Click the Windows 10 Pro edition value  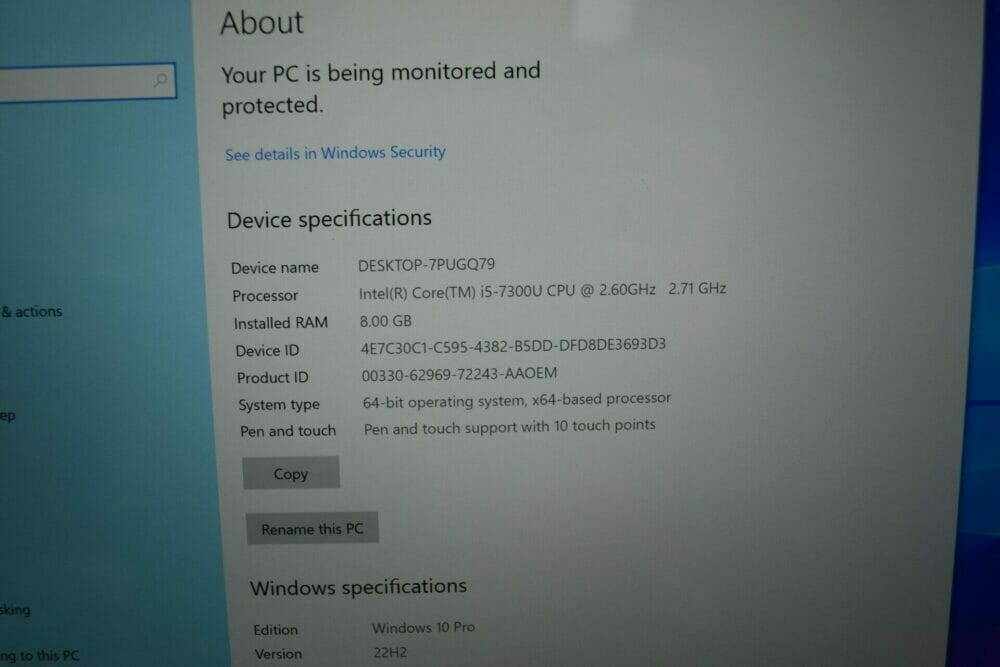pos(423,627)
